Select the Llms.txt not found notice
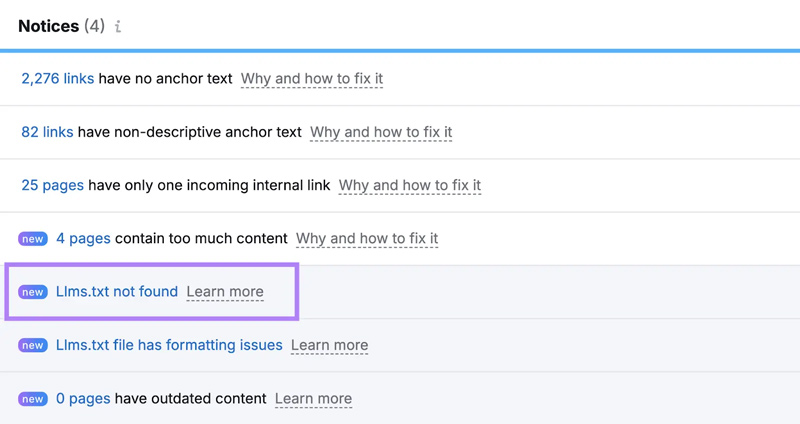 [x=117, y=292]
